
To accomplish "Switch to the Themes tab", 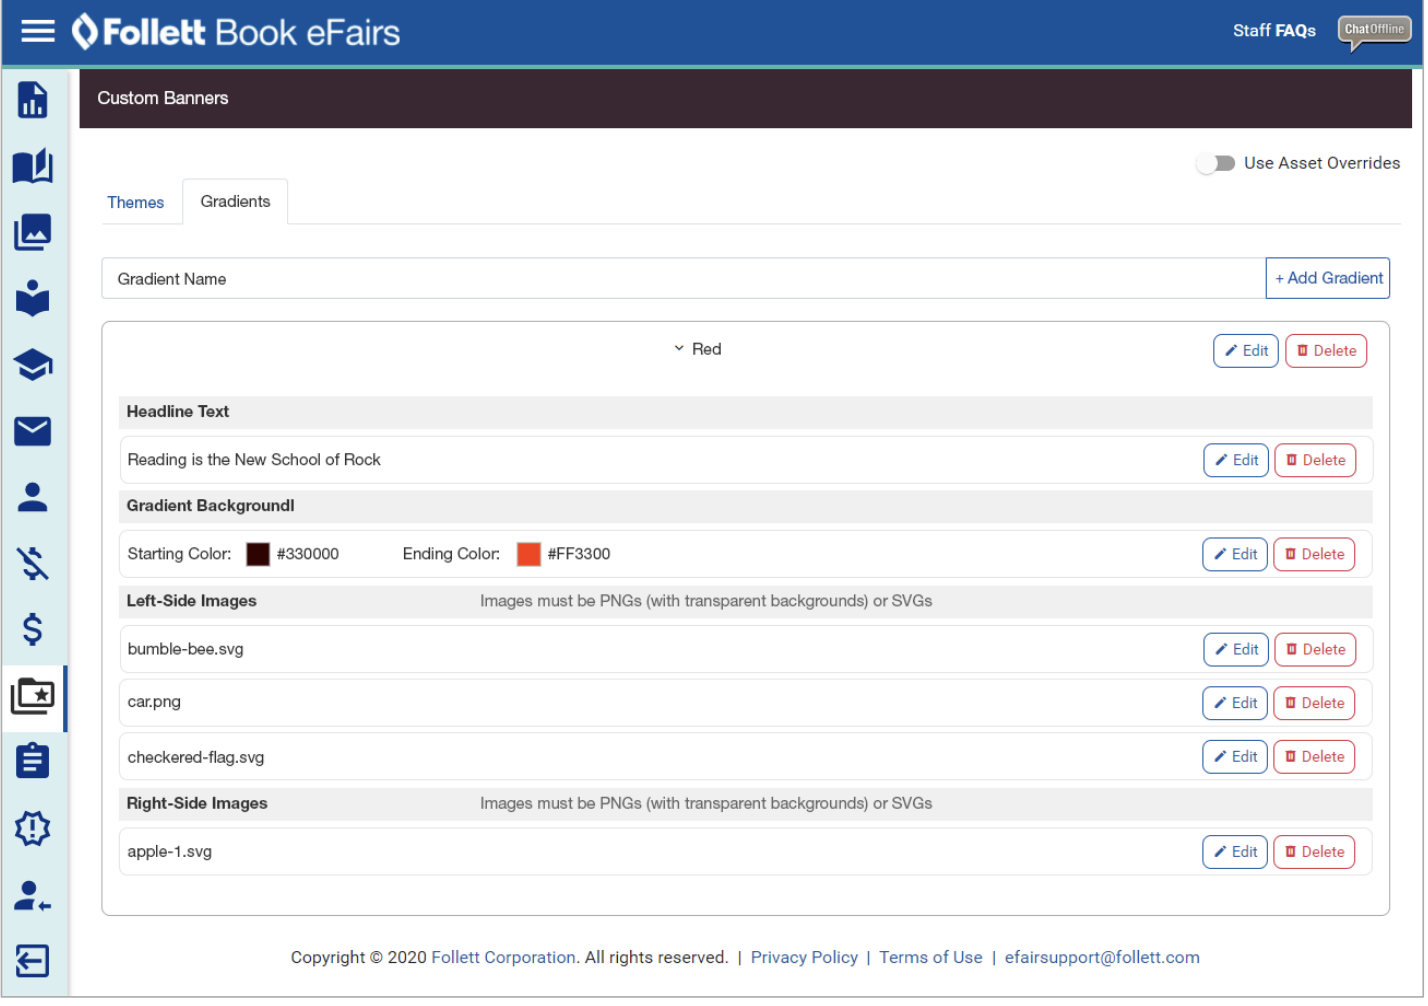I will pos(136,203).
